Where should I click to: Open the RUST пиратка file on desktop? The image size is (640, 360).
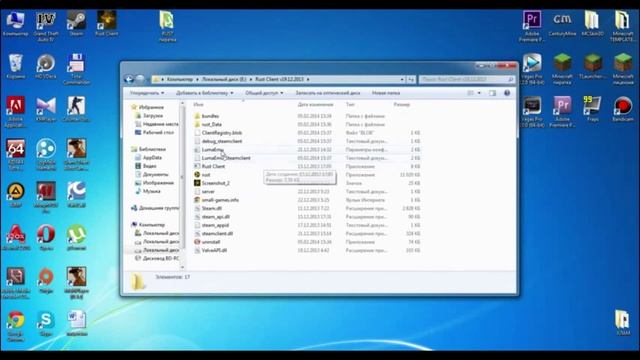167,26
